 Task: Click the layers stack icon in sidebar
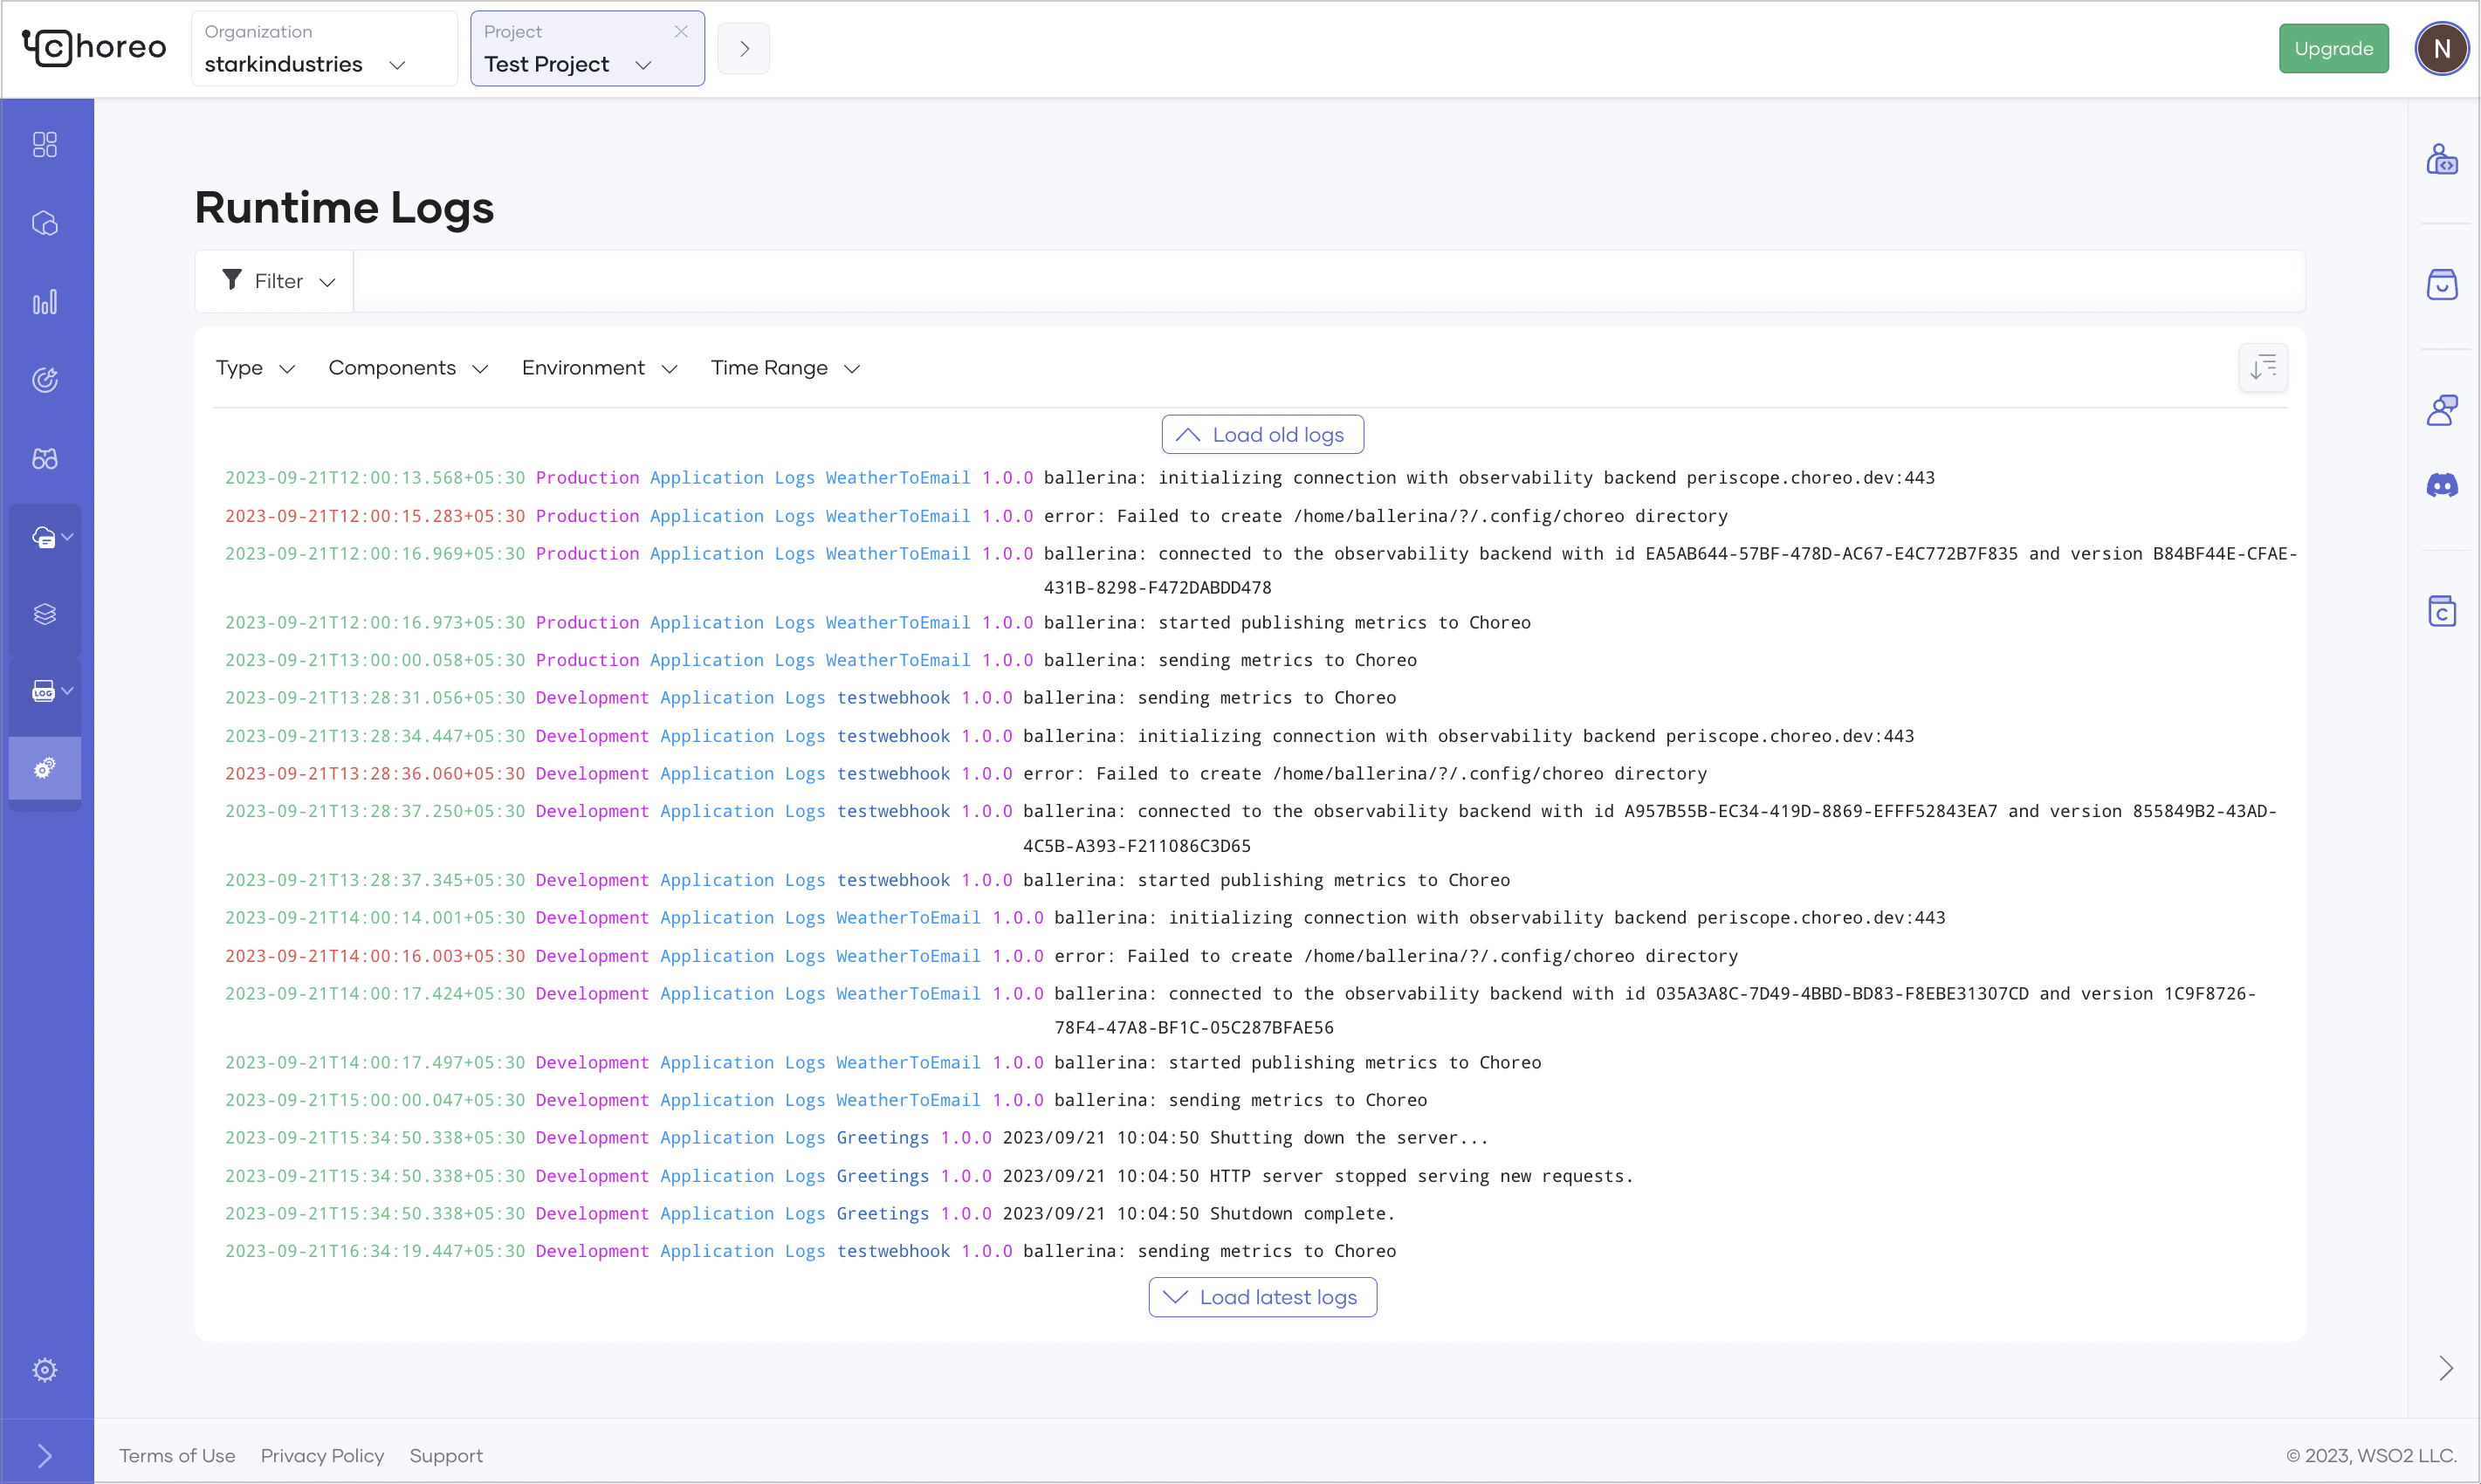click(45, 614)
